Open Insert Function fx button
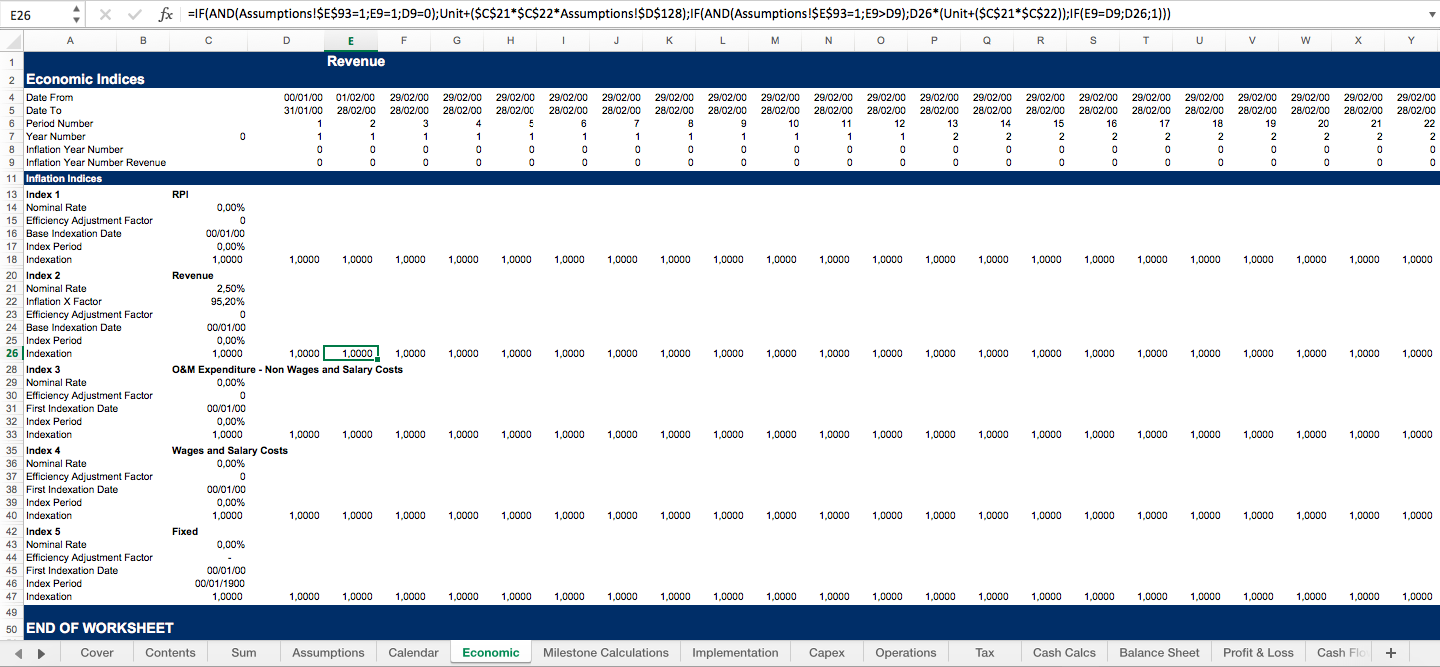1440x667 pixels. (x=166, y=15)
